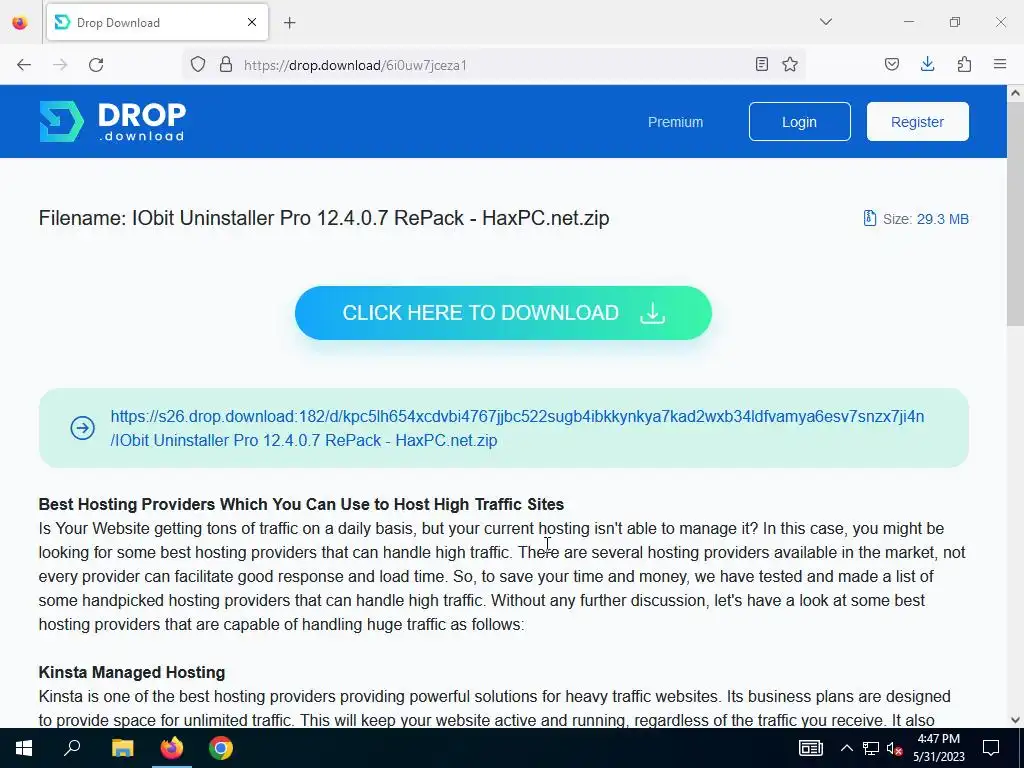Open the Extensions puzzle icon
The image size is (1024, 768).
(x=964, y=65)
